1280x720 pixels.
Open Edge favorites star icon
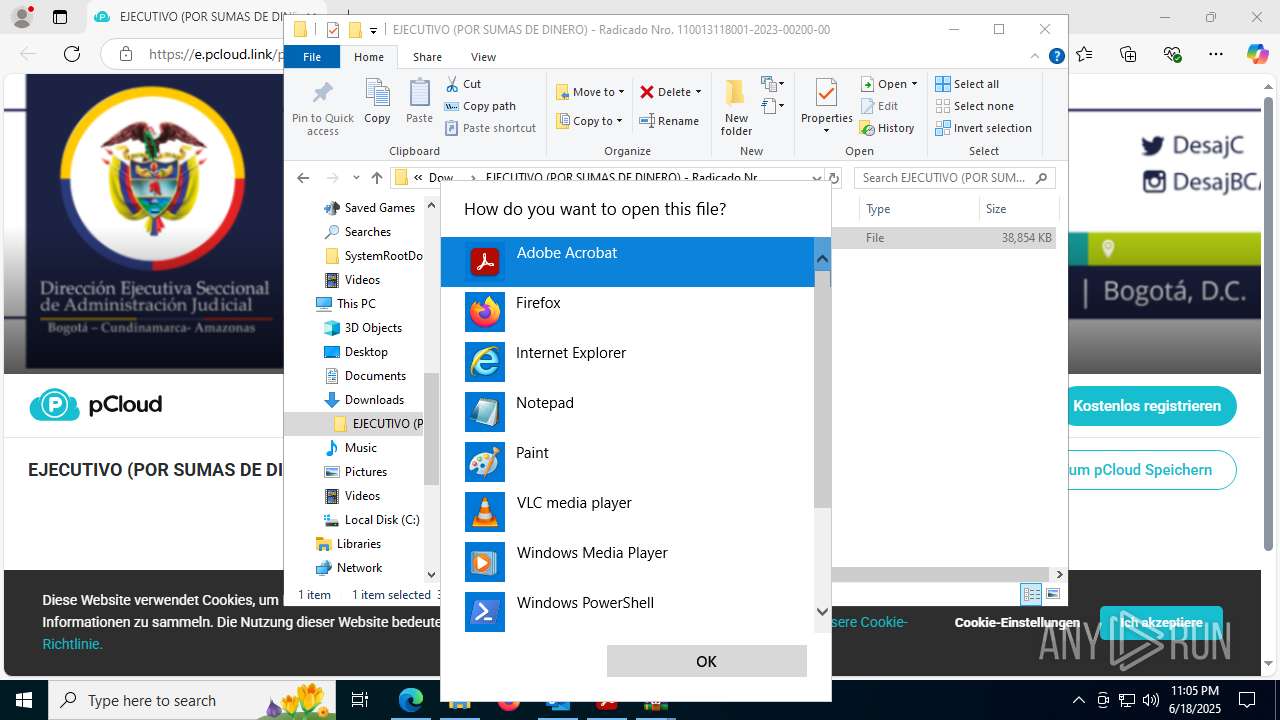click(x=1084, y=54)
